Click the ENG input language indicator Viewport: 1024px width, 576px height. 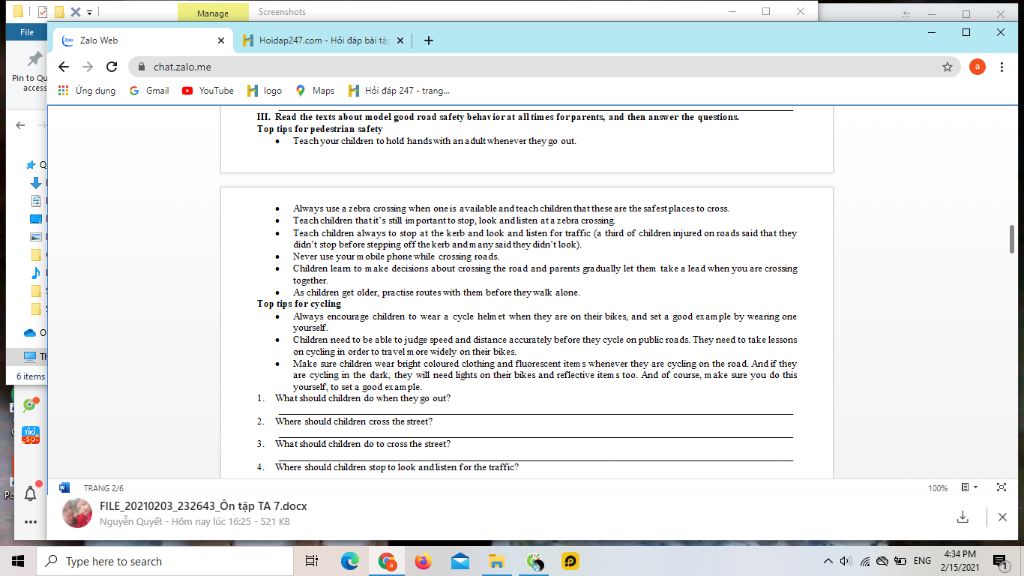(922, 561)
